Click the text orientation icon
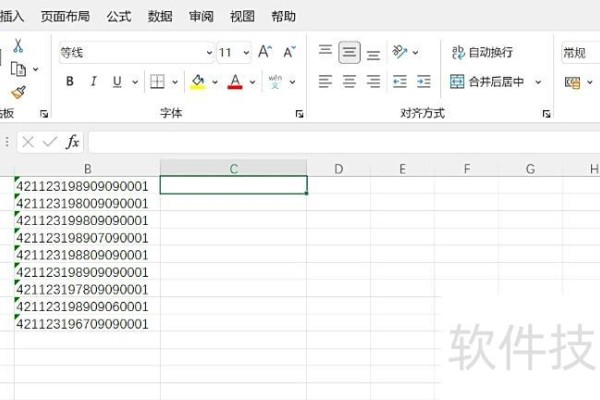600x400 pixels. [x=400, y=52]
